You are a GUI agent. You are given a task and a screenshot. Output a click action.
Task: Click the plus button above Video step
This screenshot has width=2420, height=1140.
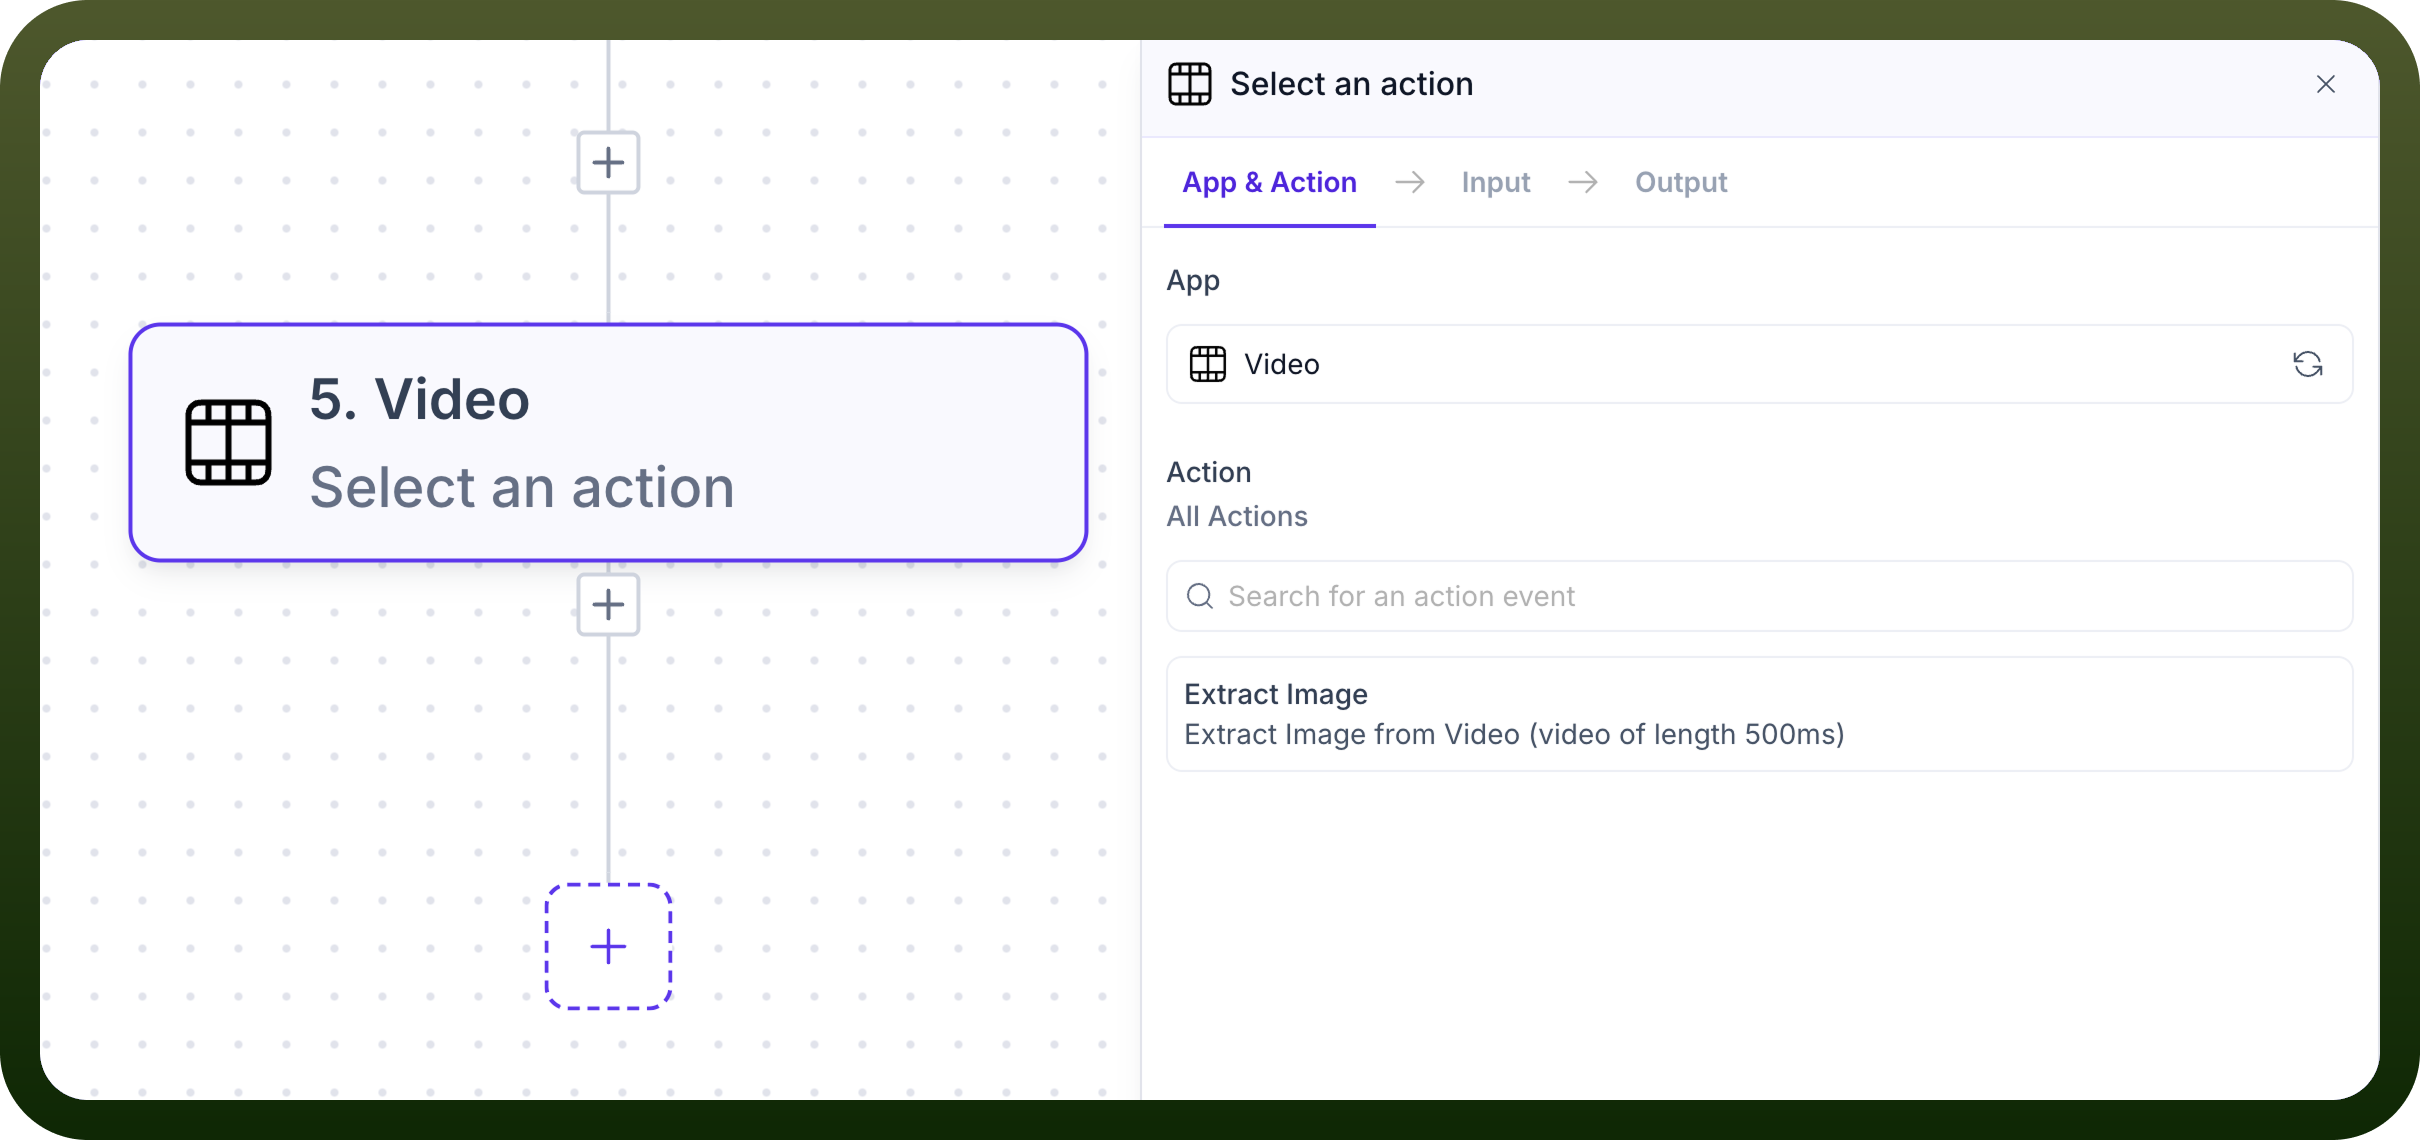point(608,162)
